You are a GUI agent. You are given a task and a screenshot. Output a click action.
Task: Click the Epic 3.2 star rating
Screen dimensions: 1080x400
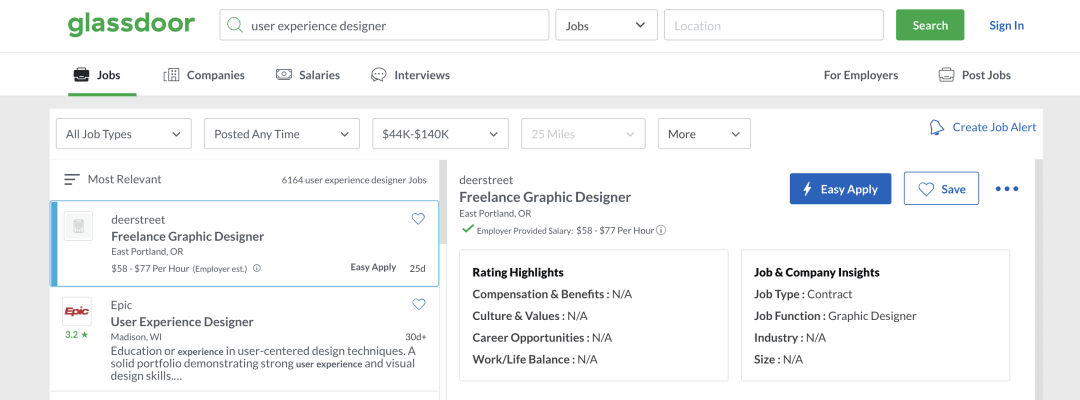tap(76, 335)
